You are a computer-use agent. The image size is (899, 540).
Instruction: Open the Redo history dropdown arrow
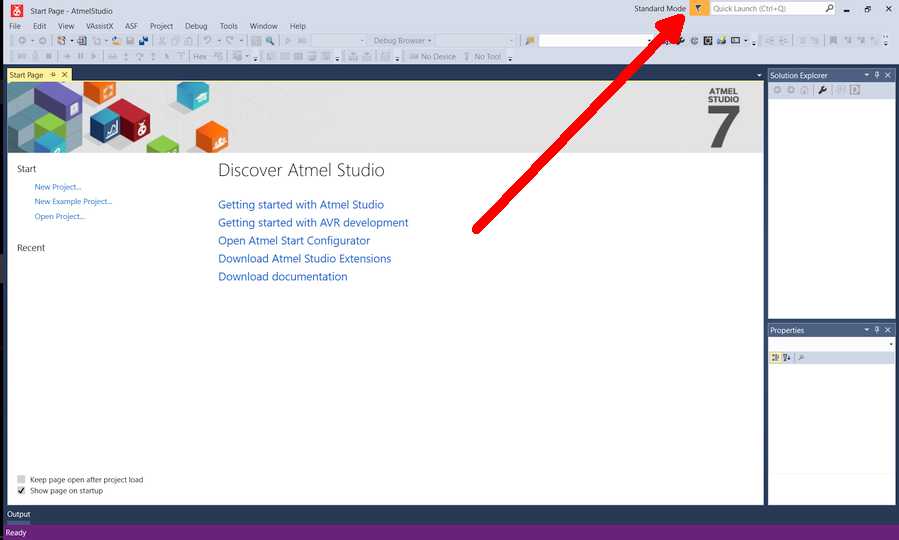point(241,41)
